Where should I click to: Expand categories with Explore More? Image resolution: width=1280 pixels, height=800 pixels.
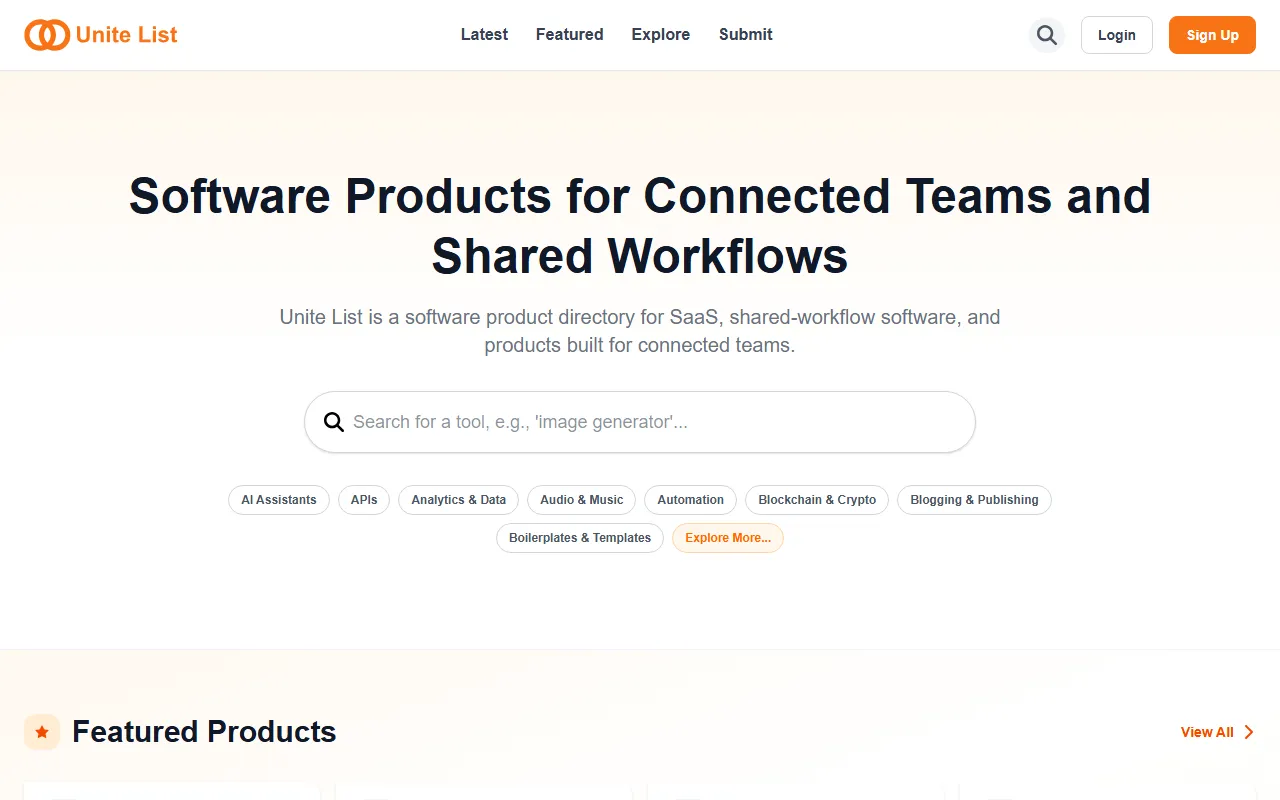(x=727, y=538)
